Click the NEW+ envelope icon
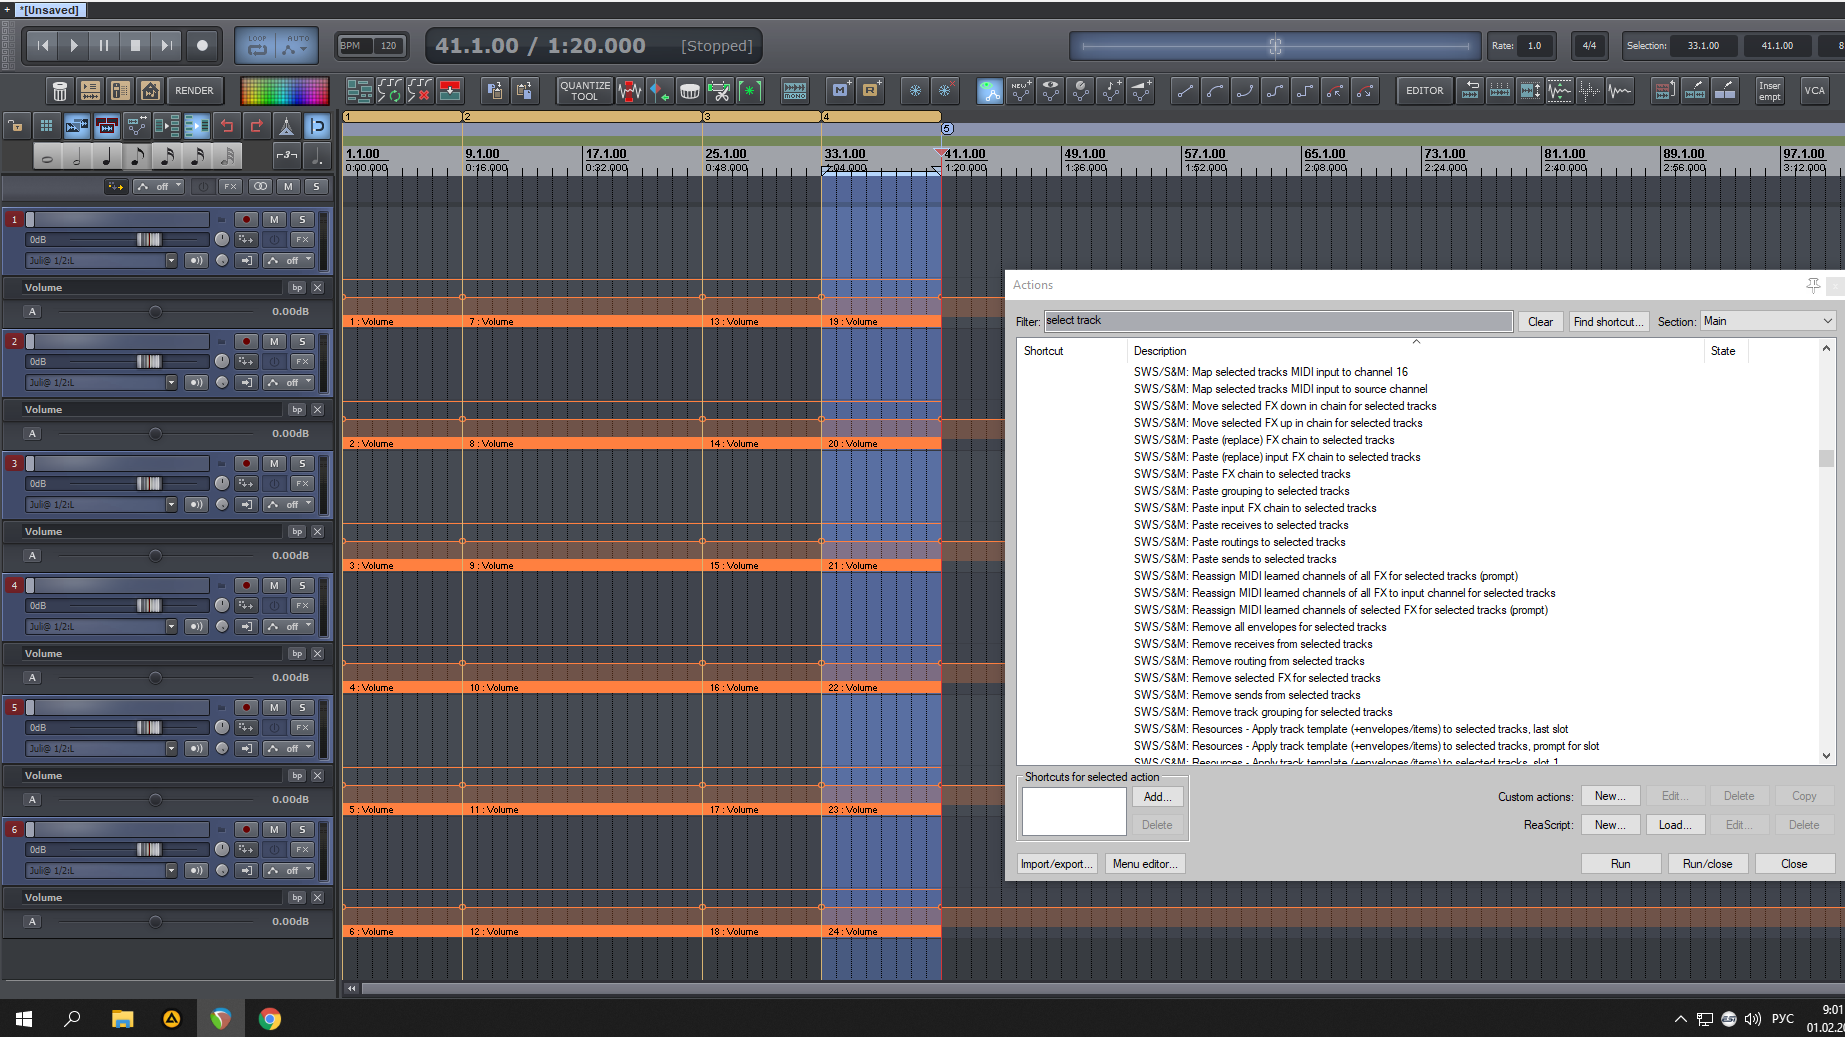1845x1037 pixels. click(x=1020, y=91)
